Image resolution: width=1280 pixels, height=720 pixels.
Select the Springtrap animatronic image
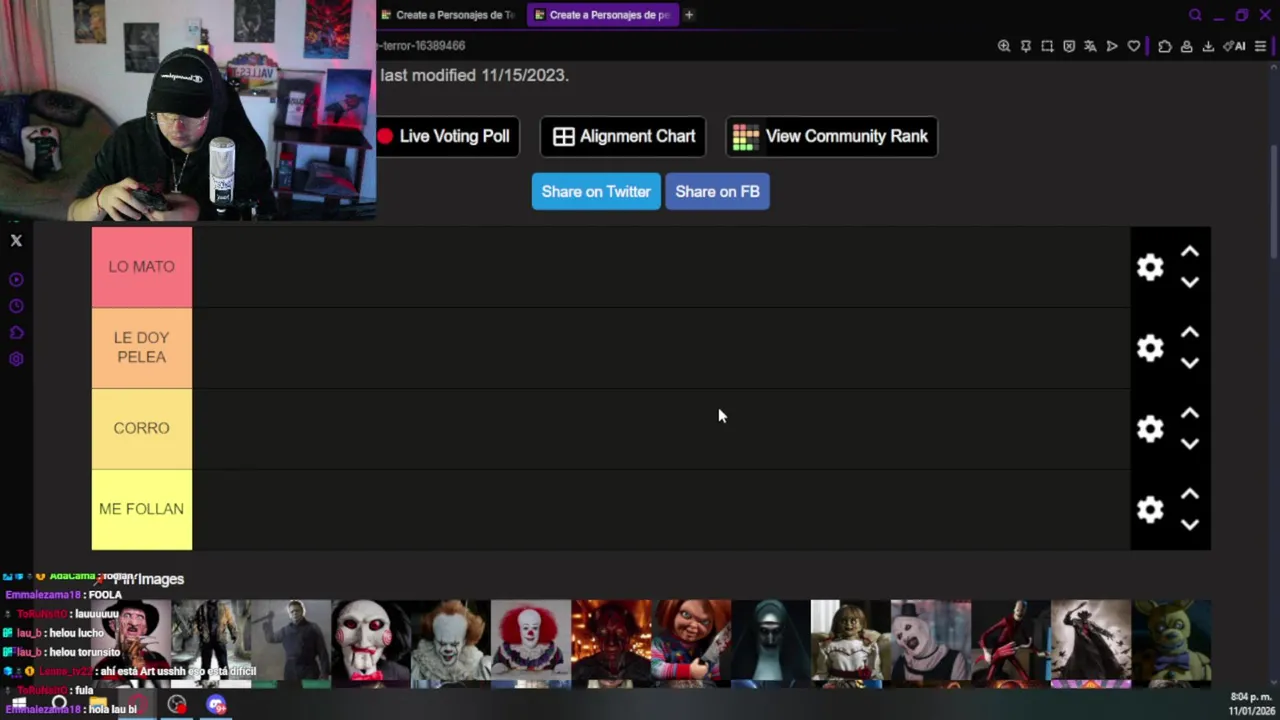tap(1171, 640)
